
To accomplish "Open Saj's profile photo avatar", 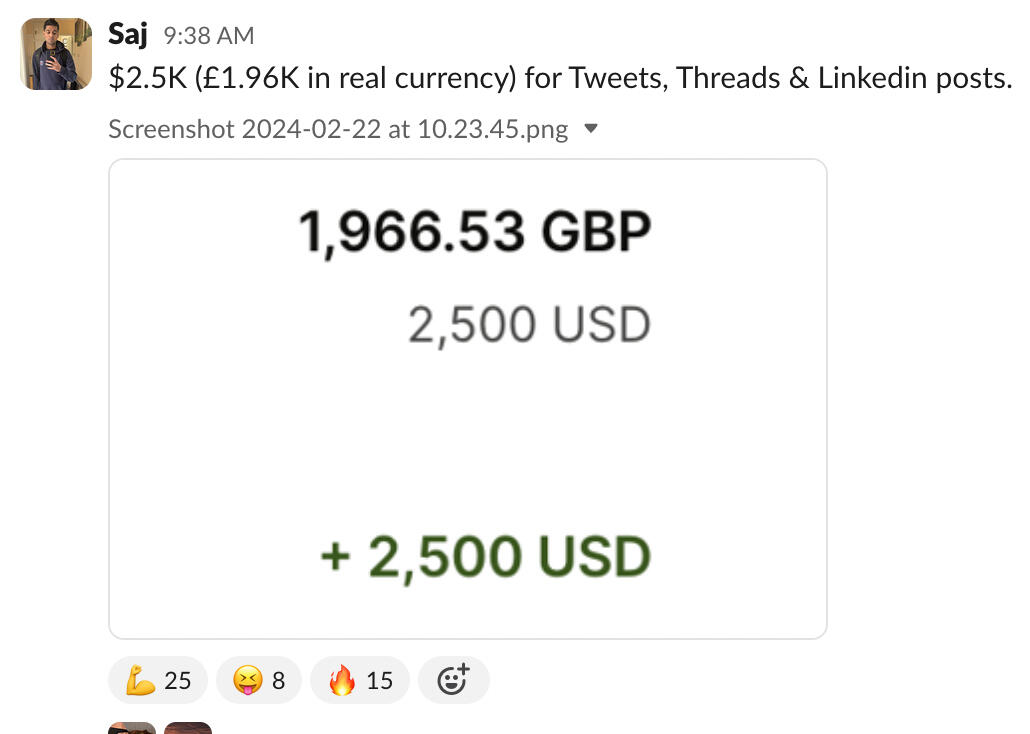I will 56,54.
